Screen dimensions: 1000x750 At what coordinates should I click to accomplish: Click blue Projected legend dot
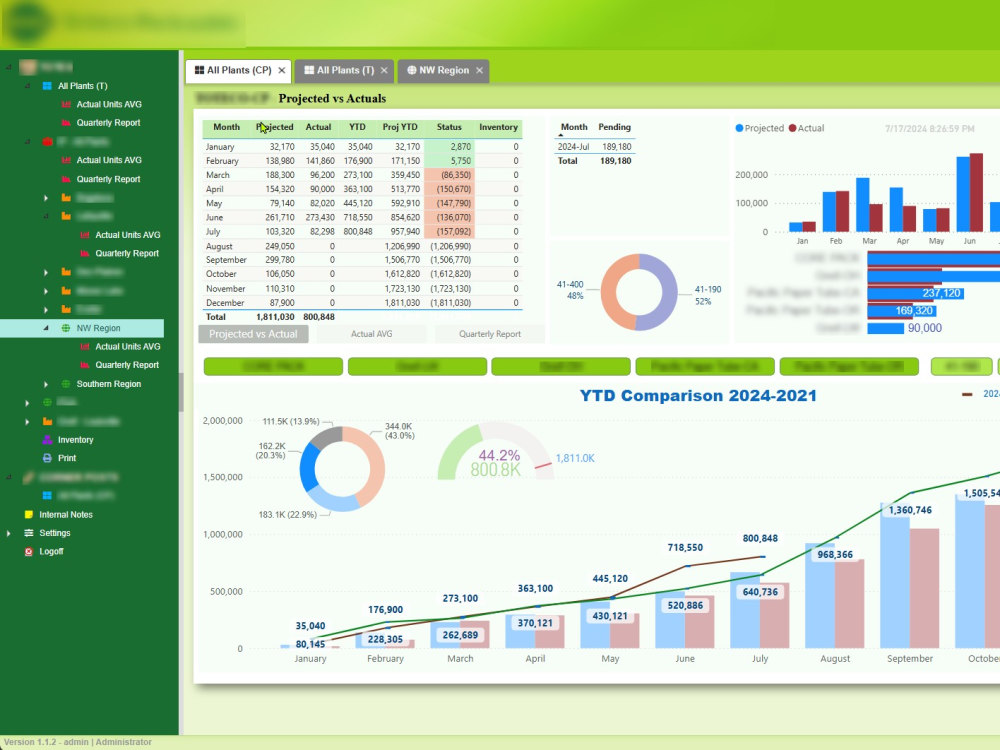[x=739, y=128]
